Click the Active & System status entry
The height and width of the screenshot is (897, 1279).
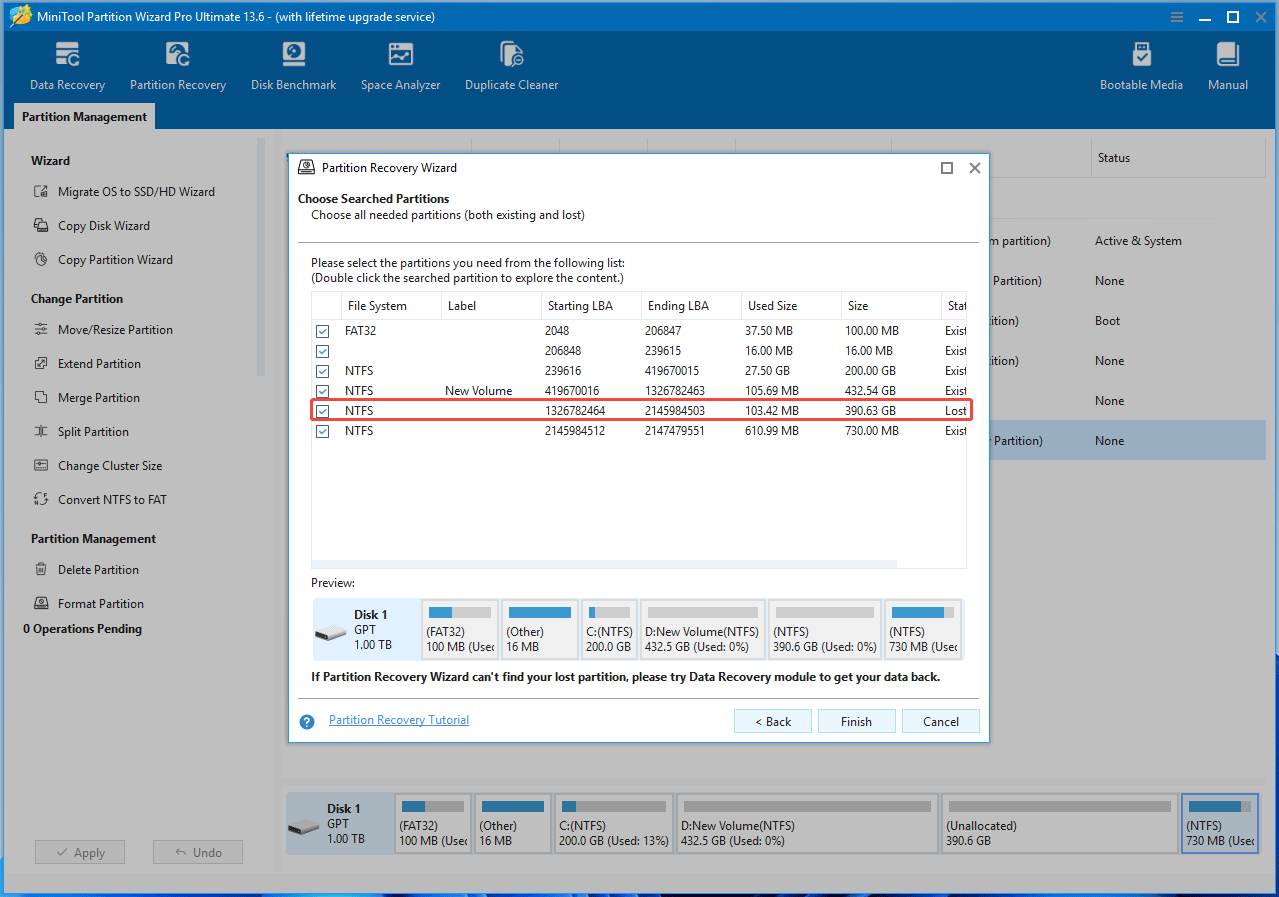point(1138,241)
